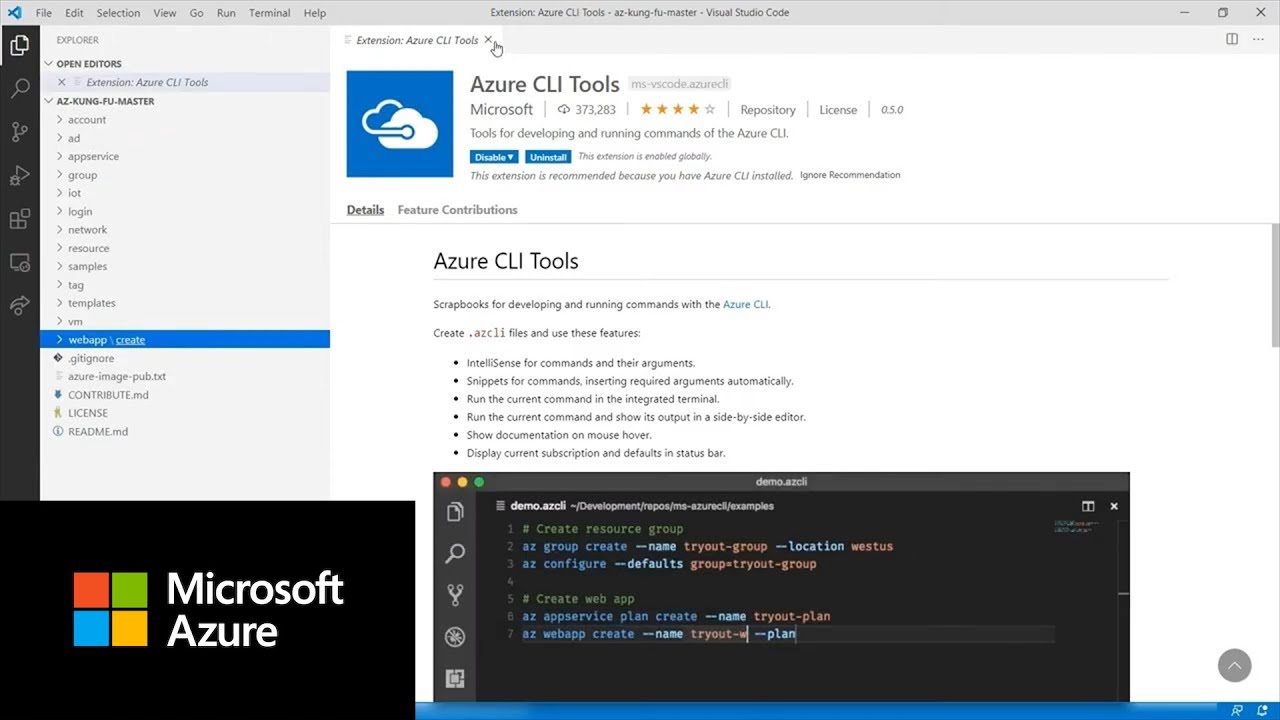Open the Search view in activity bar

click(19, 88)
